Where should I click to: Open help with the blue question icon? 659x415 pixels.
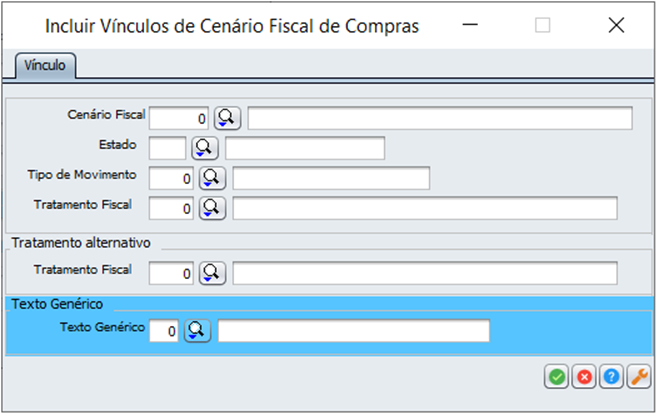pyautogui.click(x=610, y=377)
